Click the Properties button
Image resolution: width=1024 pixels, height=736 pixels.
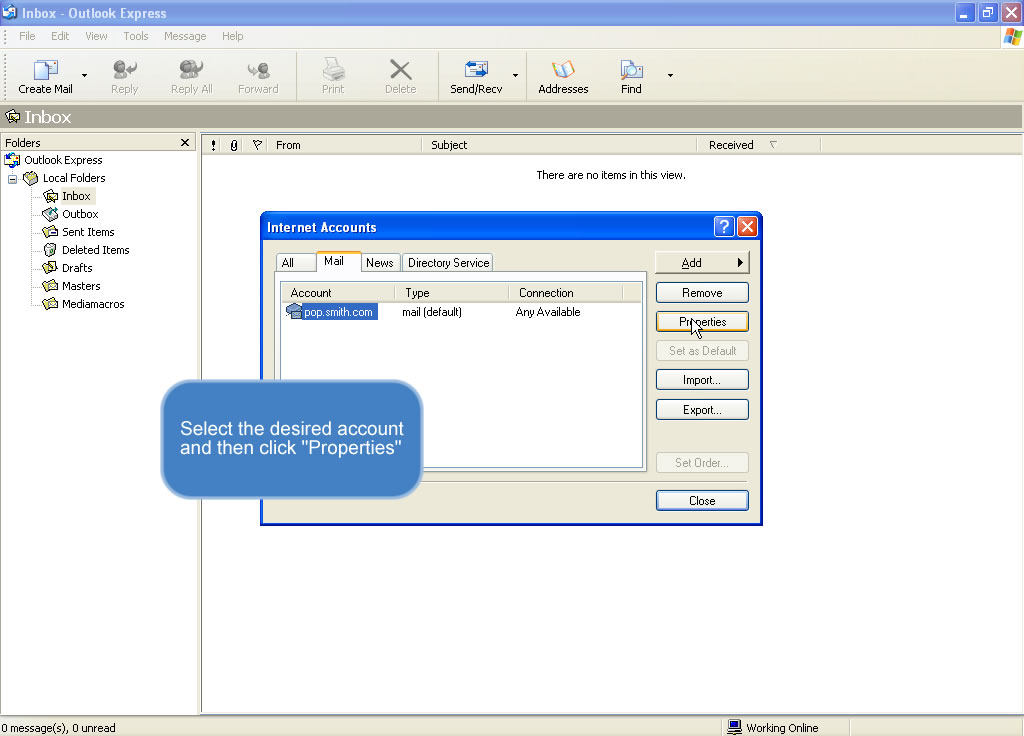[x=702, y=322]
